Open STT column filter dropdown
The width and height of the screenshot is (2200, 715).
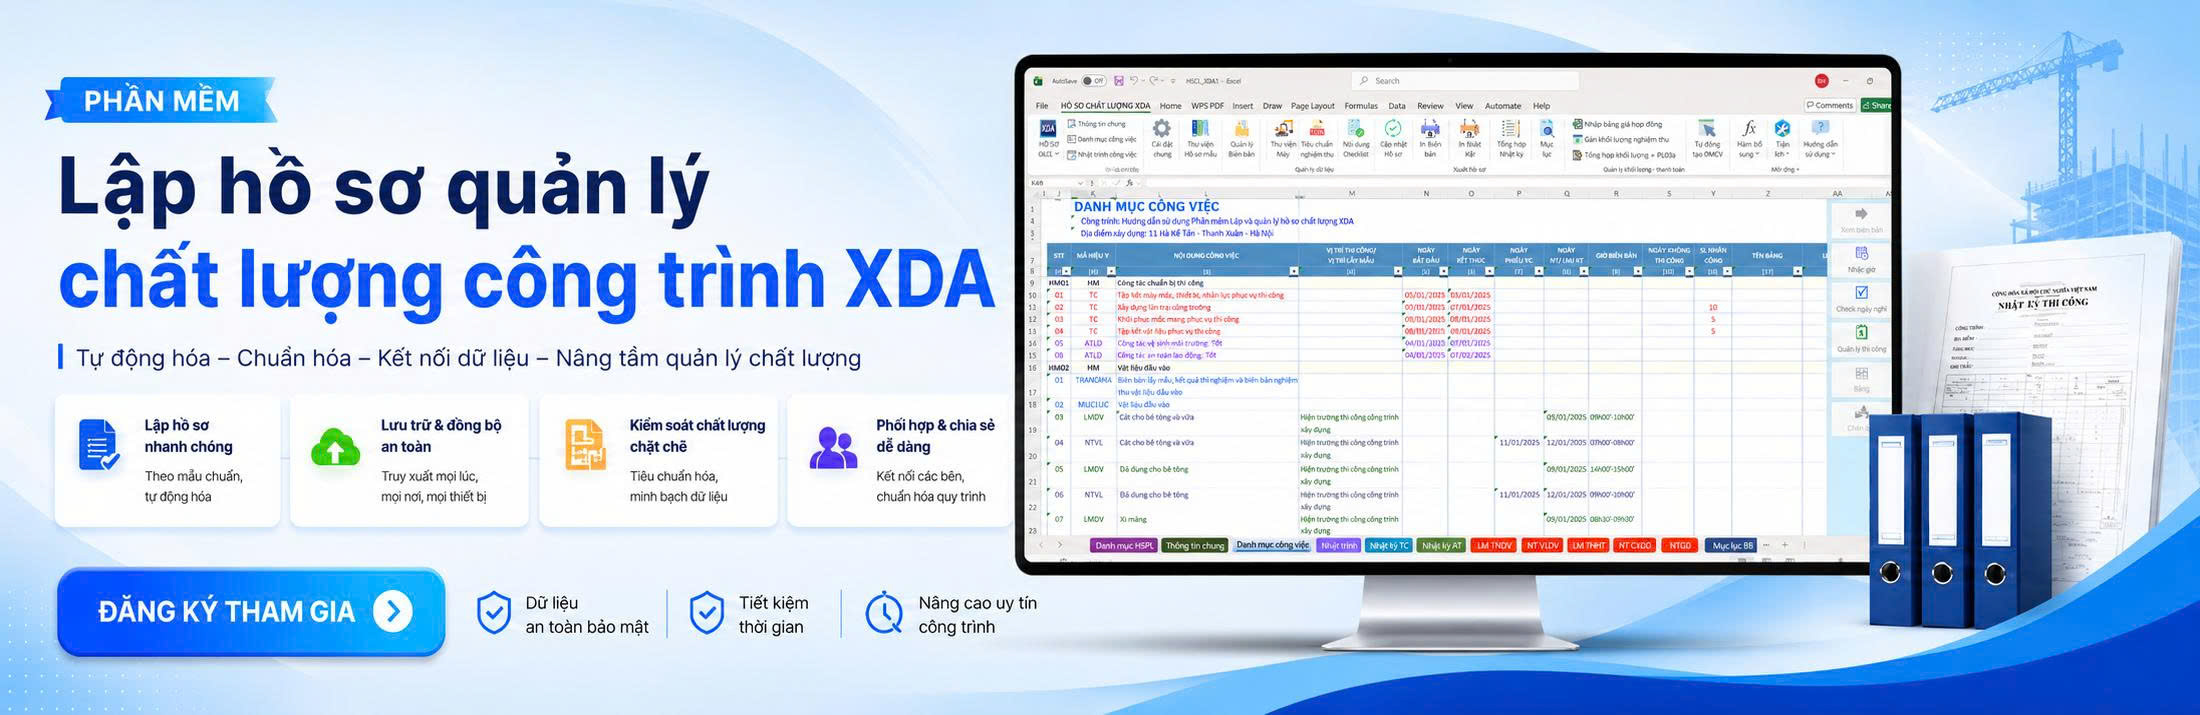tap(1066, 271)
